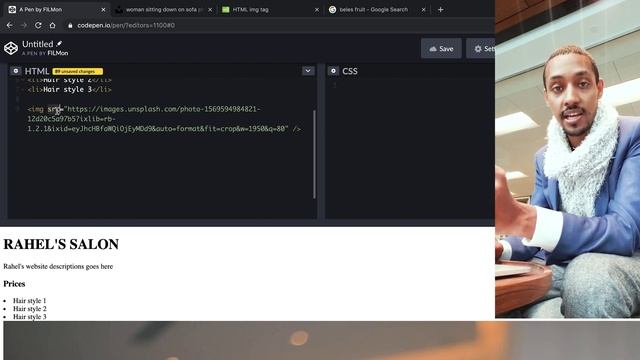This screenshot has width=640, height=360.
Task: Open FiLMon author profile link
Action: click(58, 53)
